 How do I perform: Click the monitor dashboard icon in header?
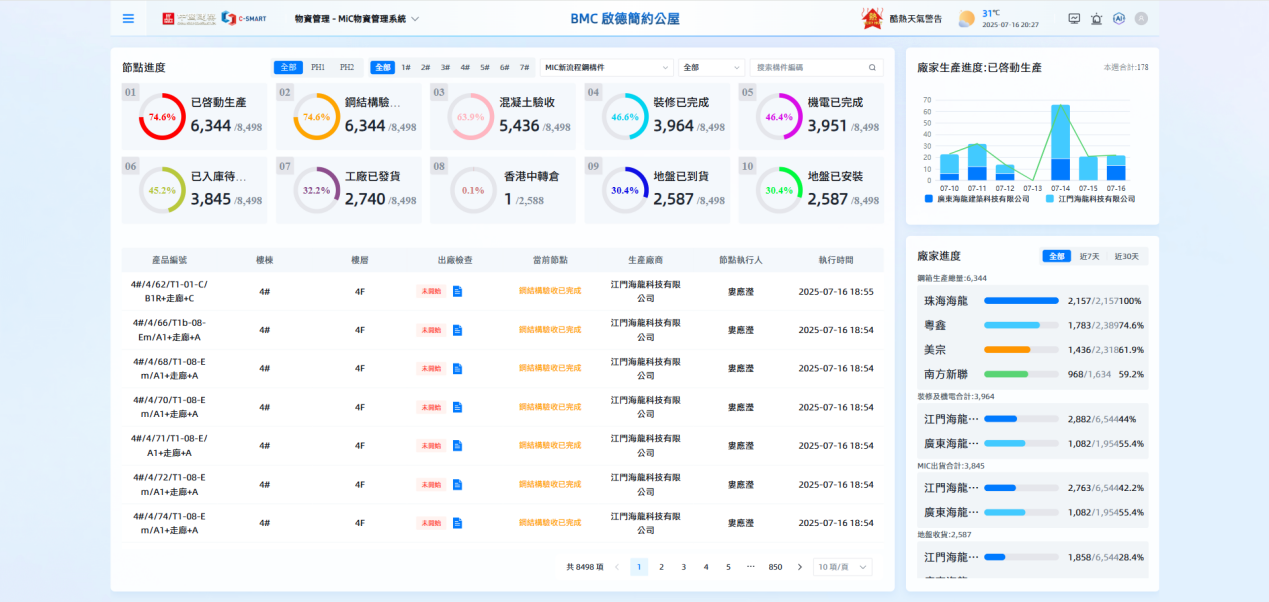pyautogui.click(x=1074, y=18)
